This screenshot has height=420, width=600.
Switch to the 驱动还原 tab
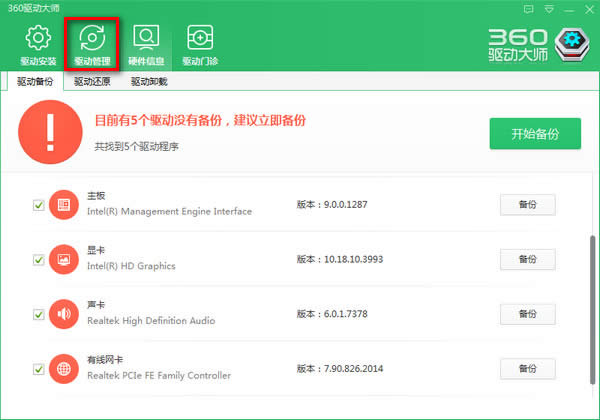pyautogui.click(x=92, y=81)
